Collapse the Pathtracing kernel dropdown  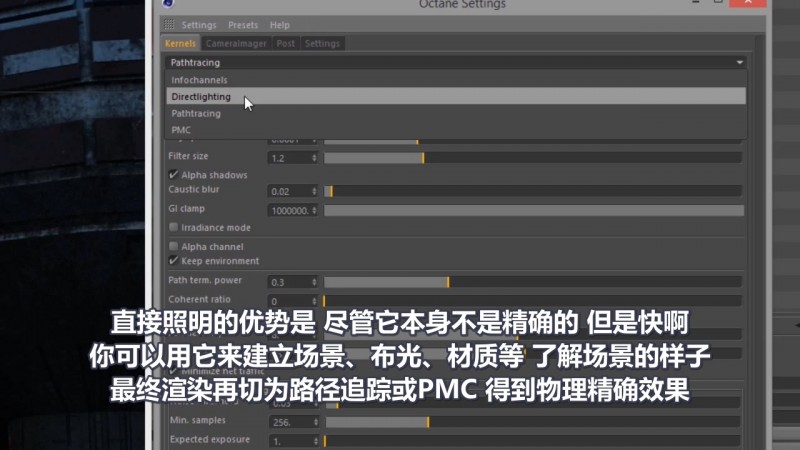pos(456,62)
